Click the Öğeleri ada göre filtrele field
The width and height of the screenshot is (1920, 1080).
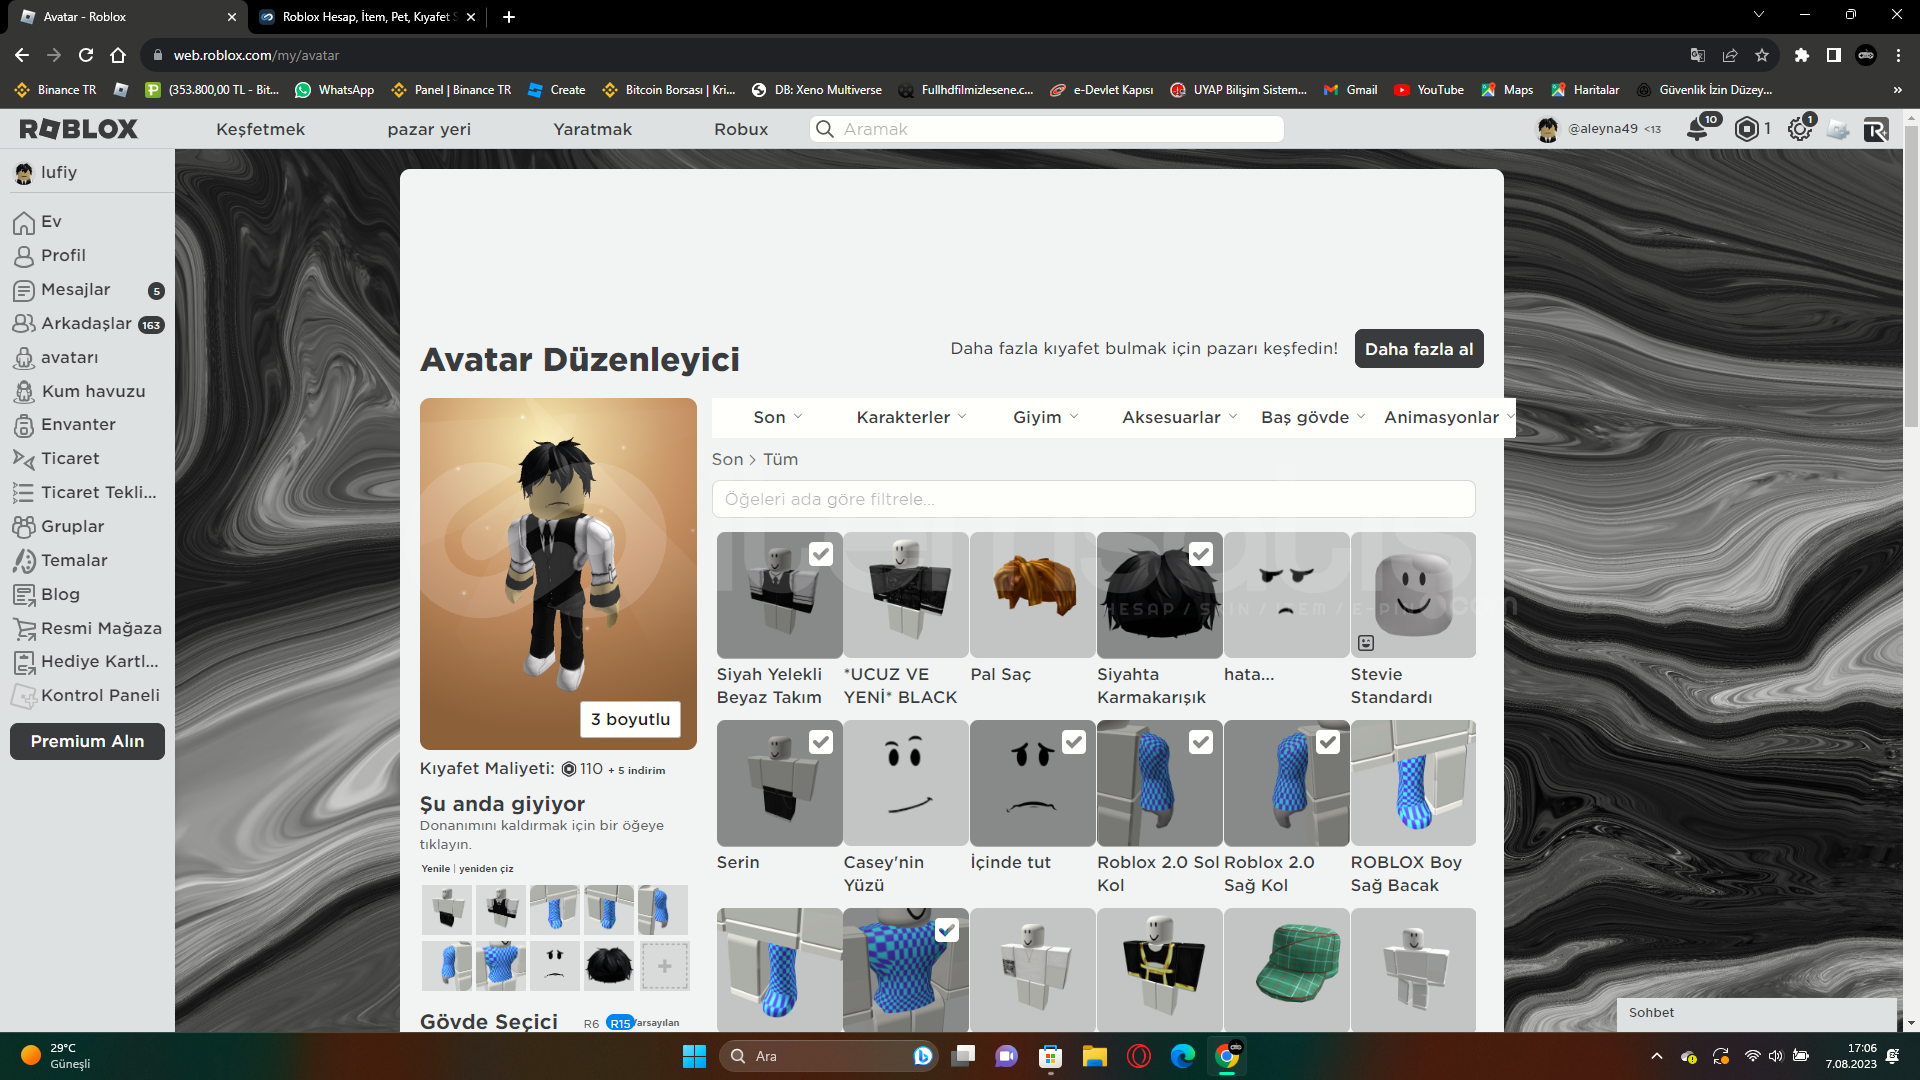[1093, 499]
